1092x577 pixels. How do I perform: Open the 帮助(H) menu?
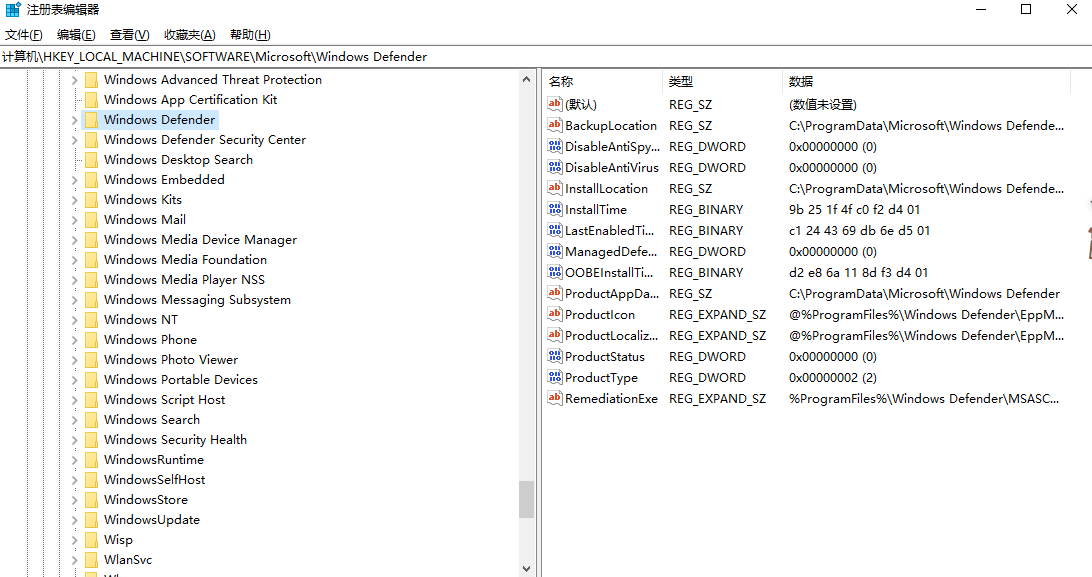tap(250, 35)
